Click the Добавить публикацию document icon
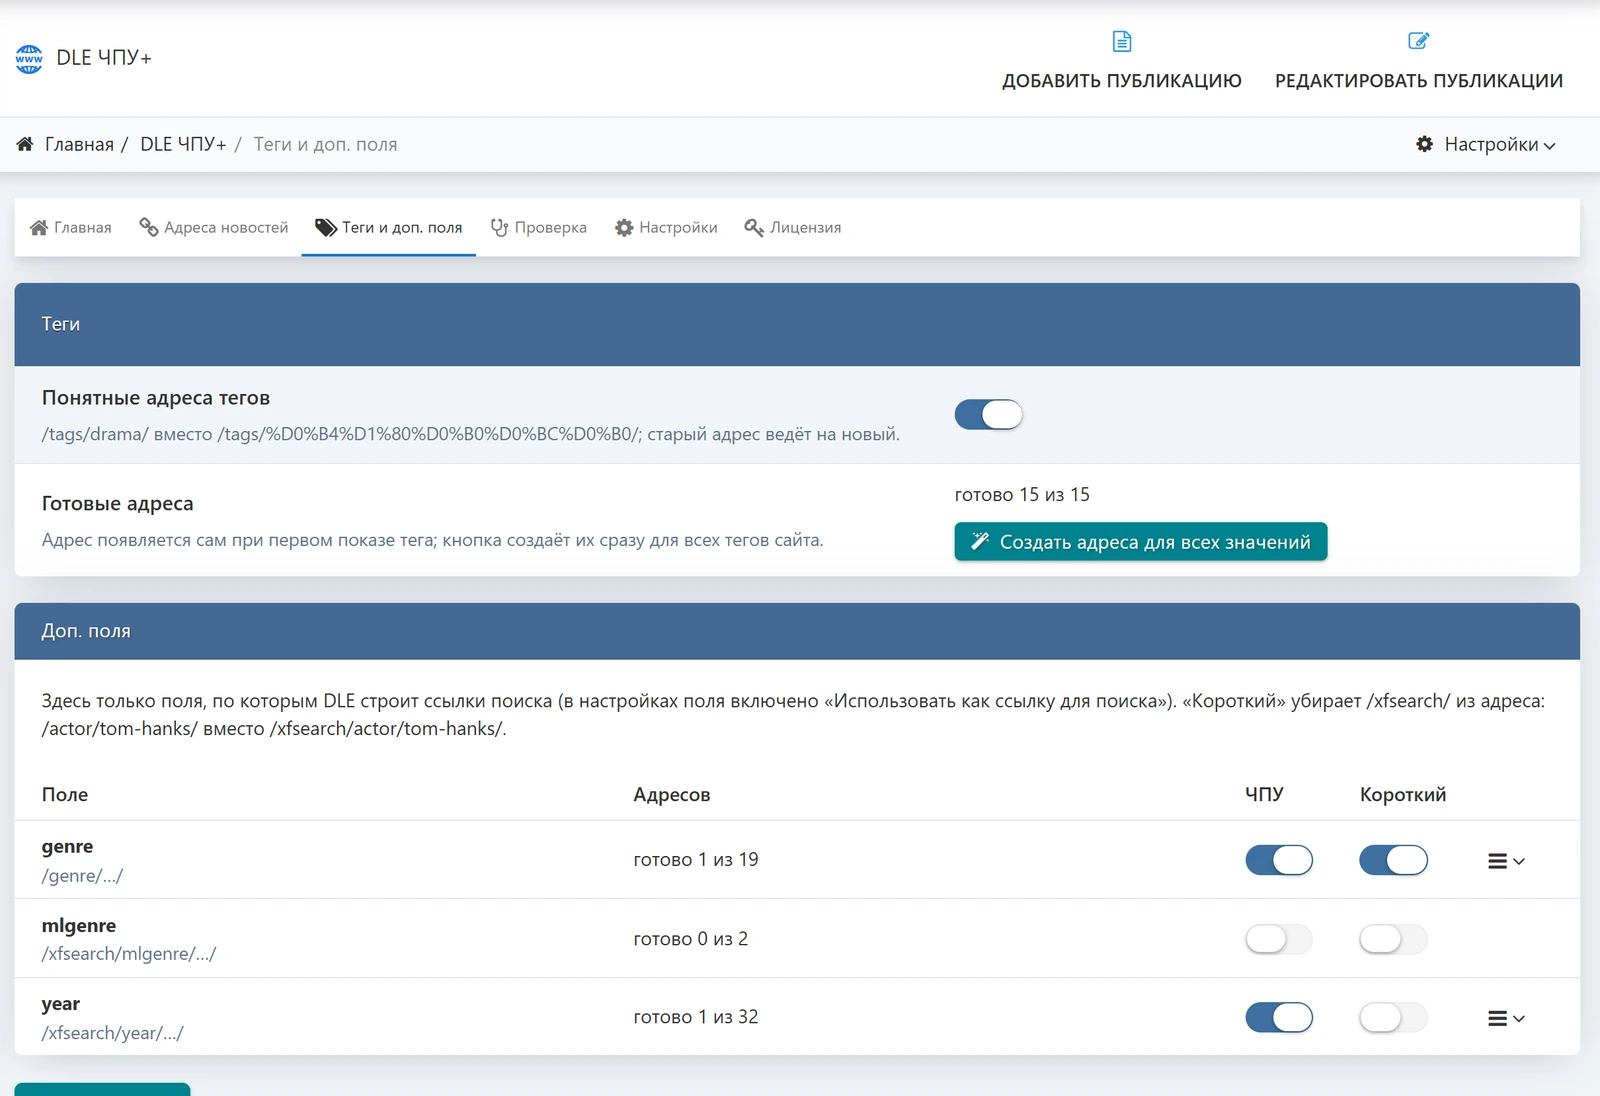The height and width of the screenshot is (1096, 1600). 1122,41
